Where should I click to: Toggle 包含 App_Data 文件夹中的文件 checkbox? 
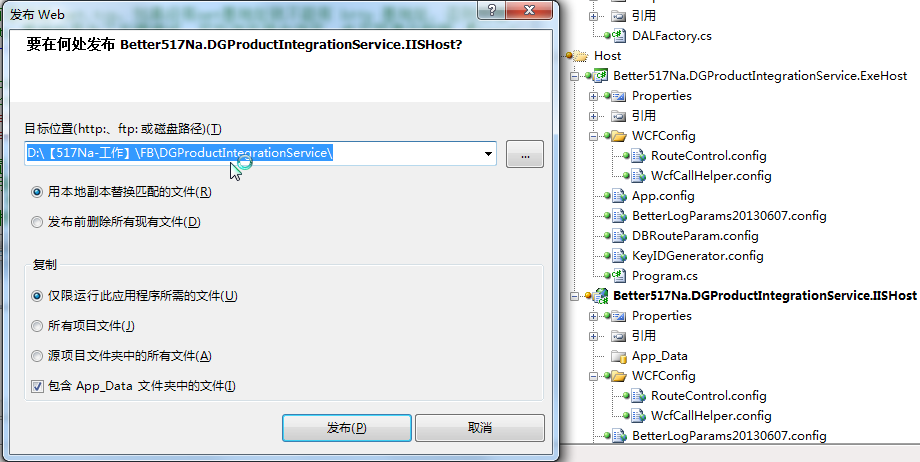coord(38,386)
